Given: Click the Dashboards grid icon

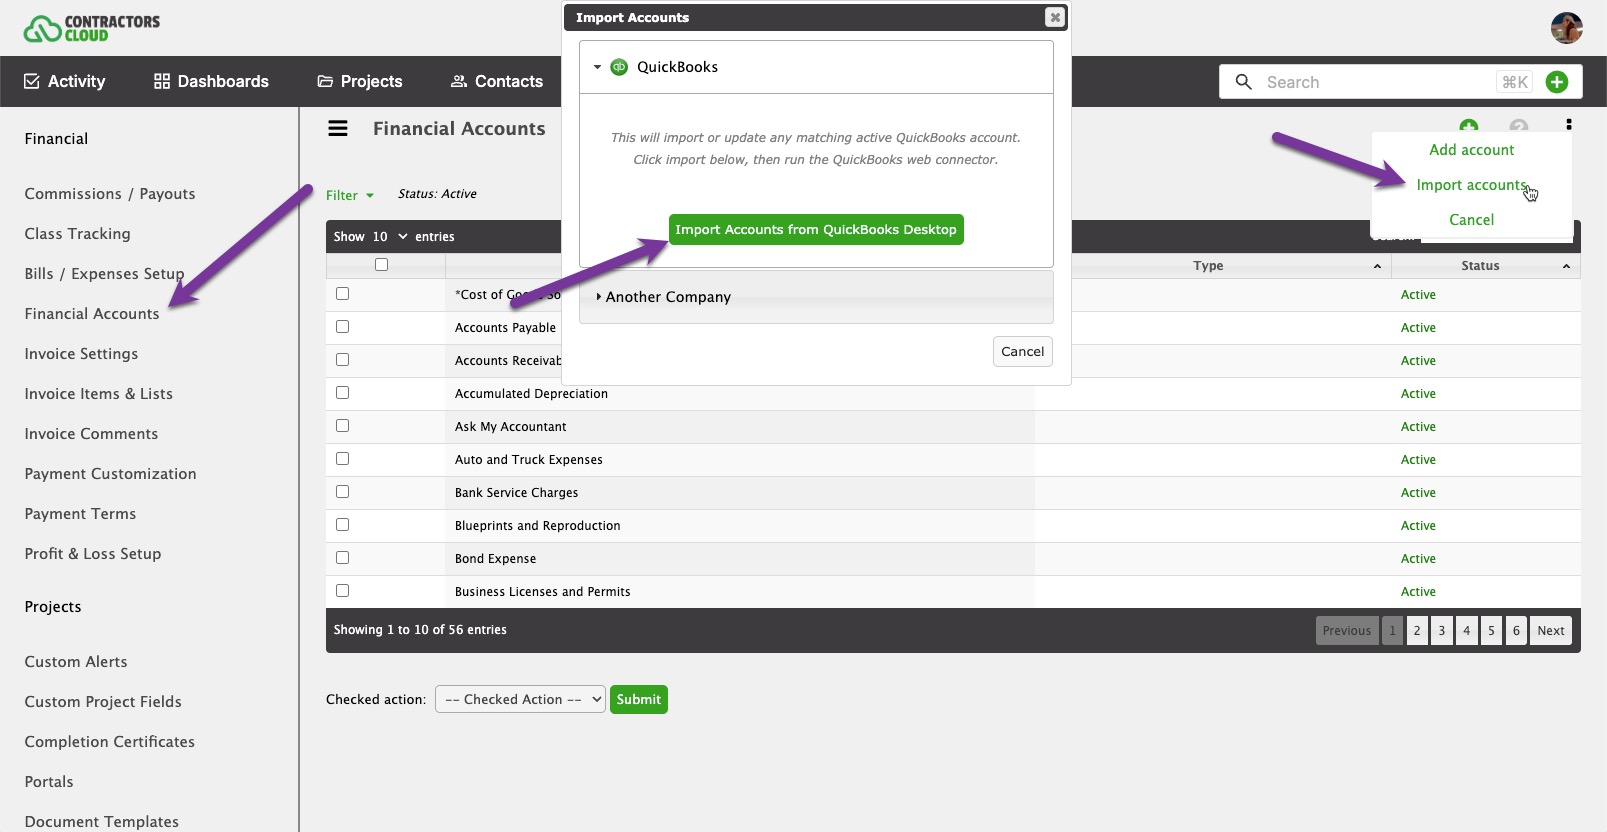Looking at the screenshot, I should point(161,81).
